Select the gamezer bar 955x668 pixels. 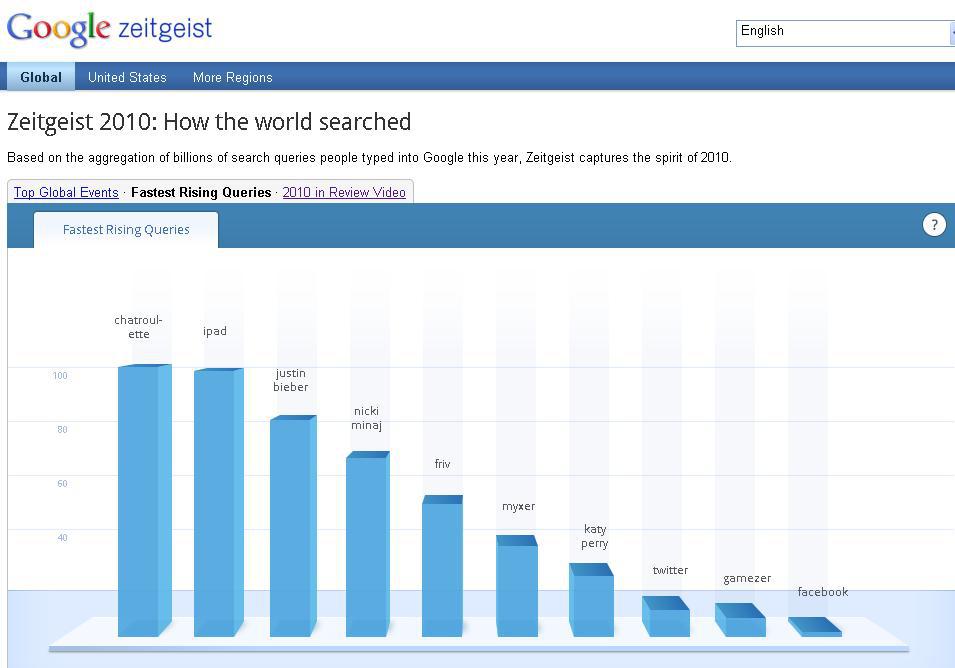[x=741, y=622]
